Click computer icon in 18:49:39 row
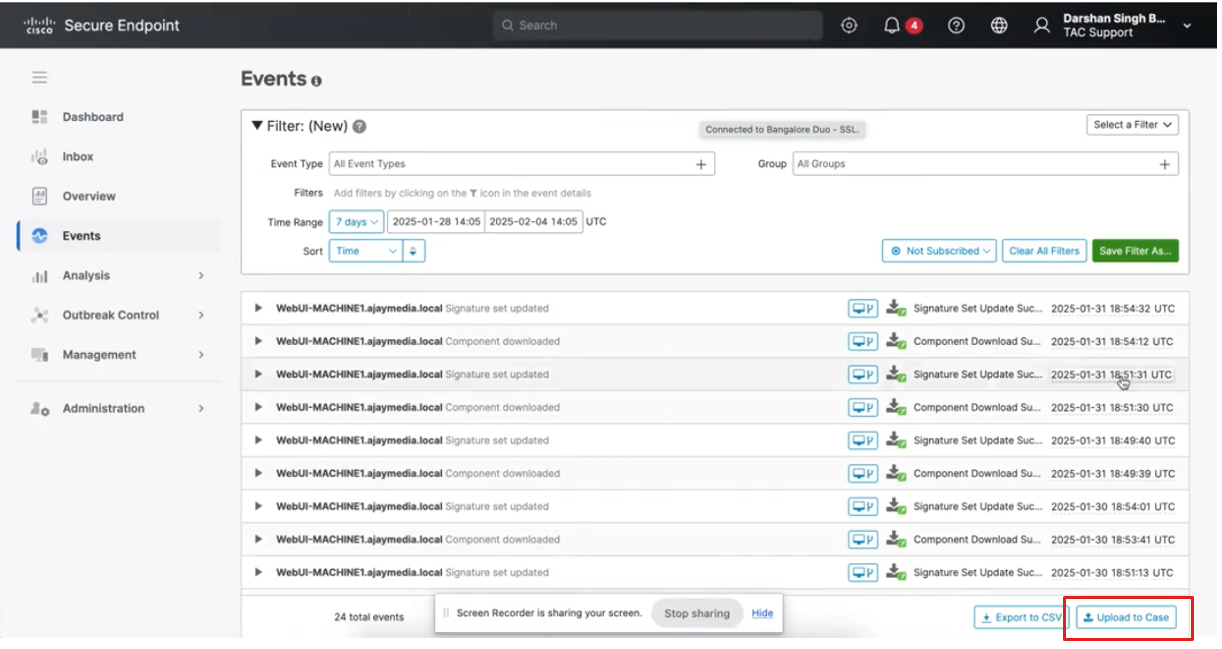This screenshot has width=1222, height=649. click(863, 474)
